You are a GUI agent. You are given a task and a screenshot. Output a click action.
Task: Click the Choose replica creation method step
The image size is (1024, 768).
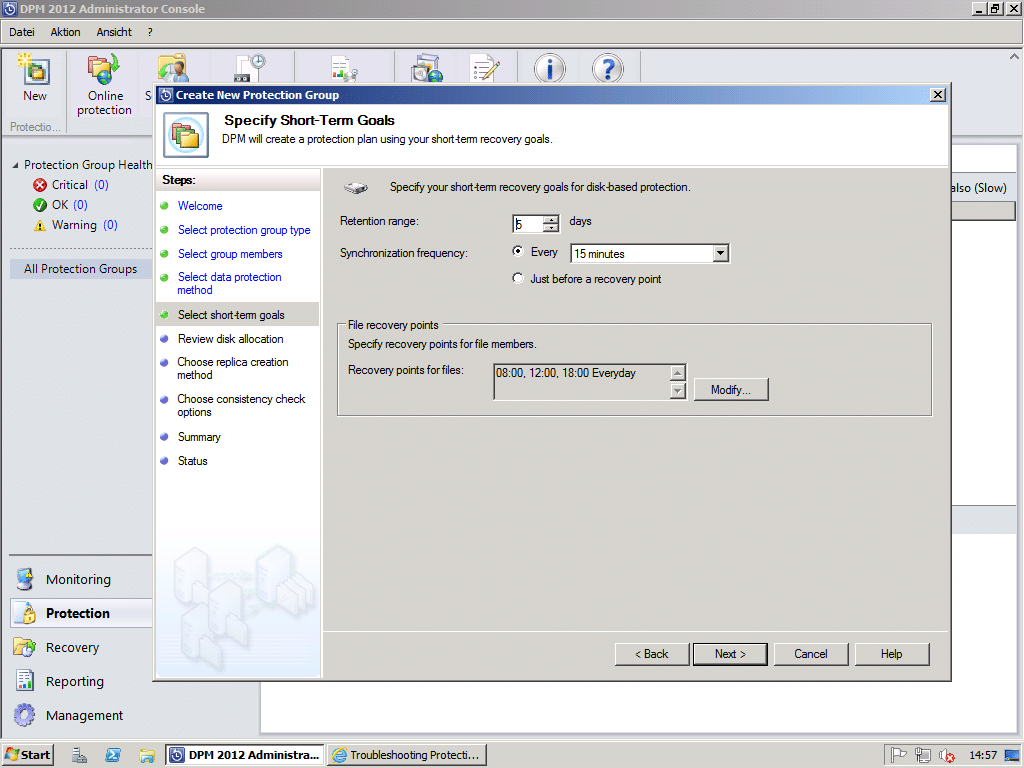click(x=232, y=368)
